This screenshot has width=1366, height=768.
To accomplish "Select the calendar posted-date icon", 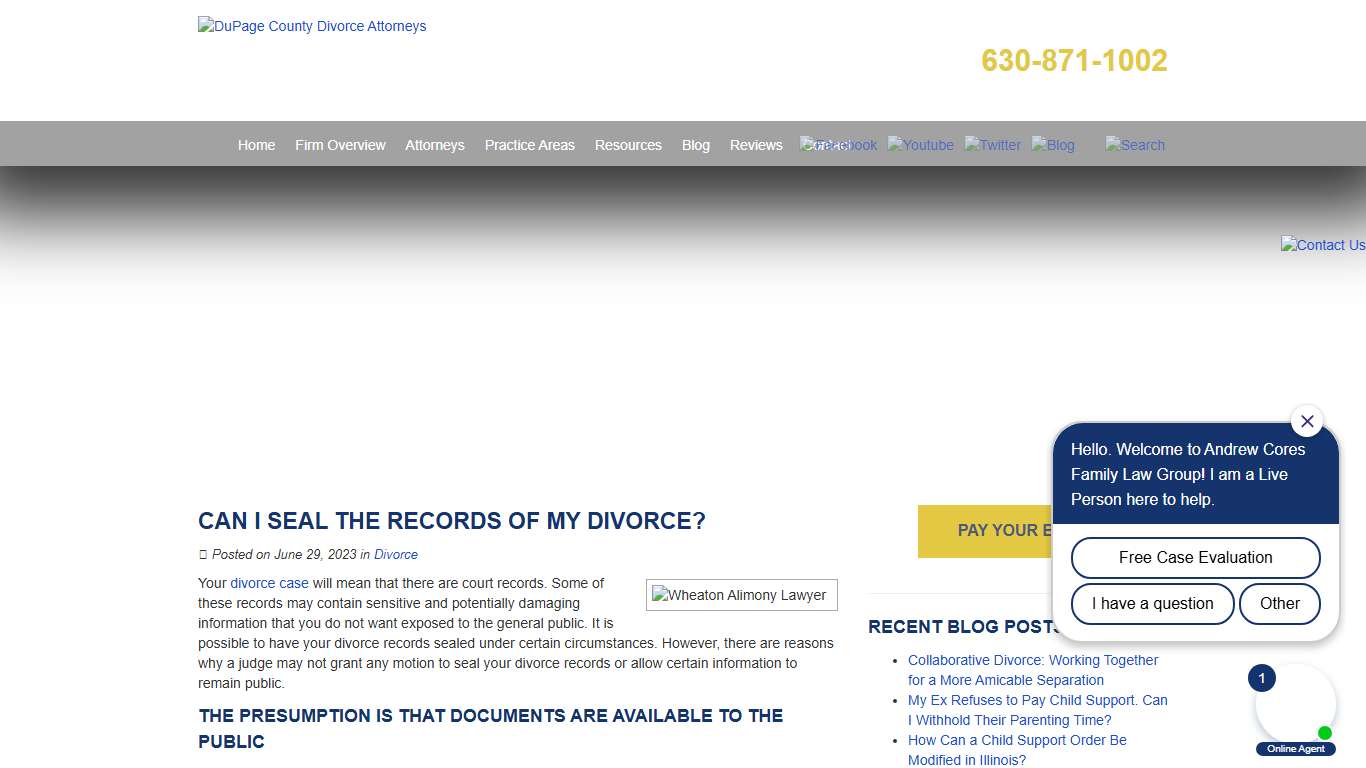I will click(x=202, y=554).
